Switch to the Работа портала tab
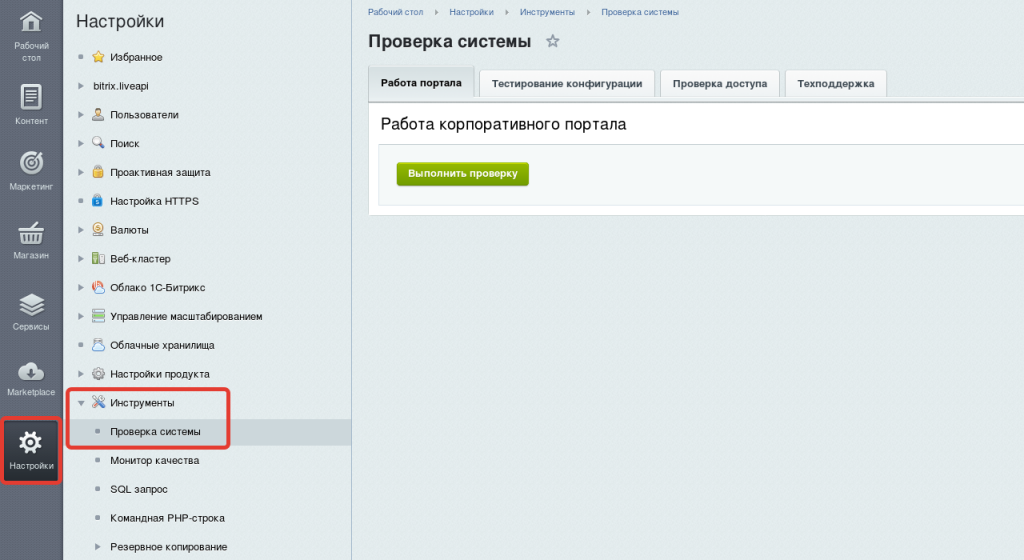The width and height of the screenshot is (1024, 560). [421, 83]
